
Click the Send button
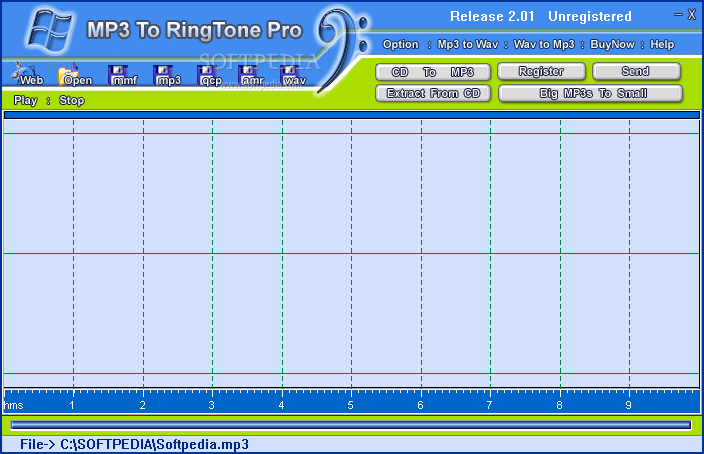pos(636,71)
